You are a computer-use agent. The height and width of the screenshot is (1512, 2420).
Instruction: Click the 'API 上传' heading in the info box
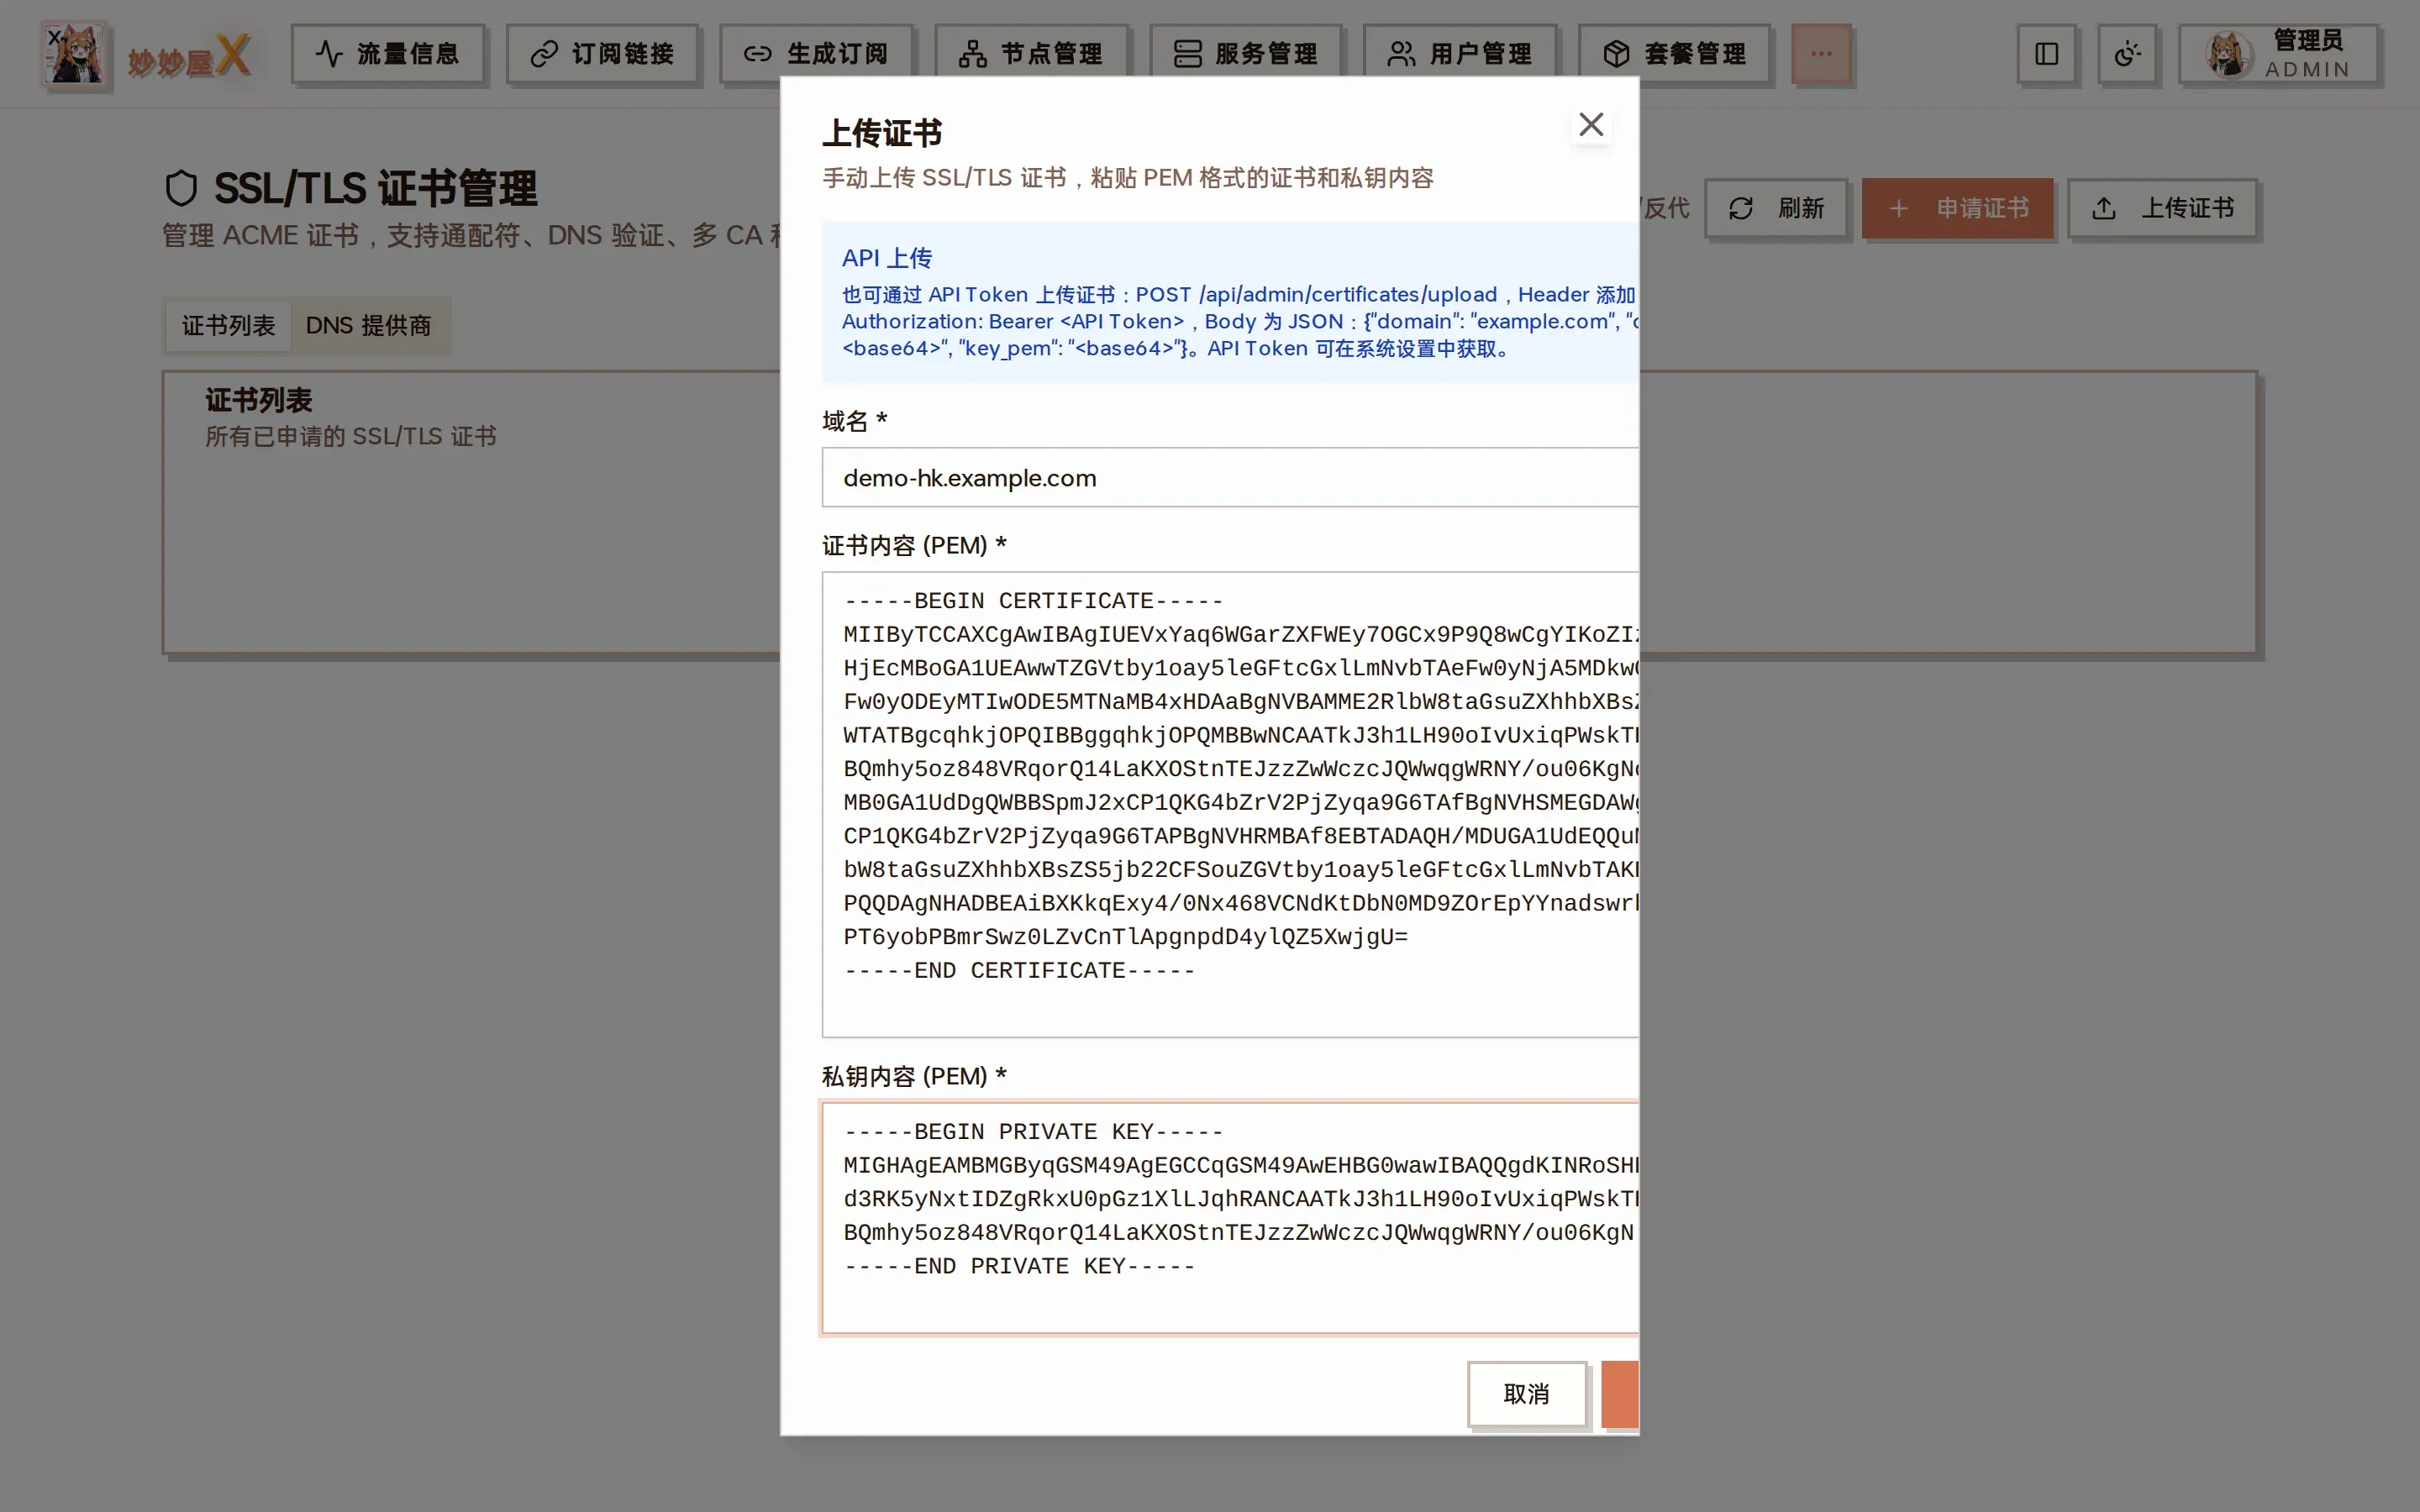click(887, 258)
